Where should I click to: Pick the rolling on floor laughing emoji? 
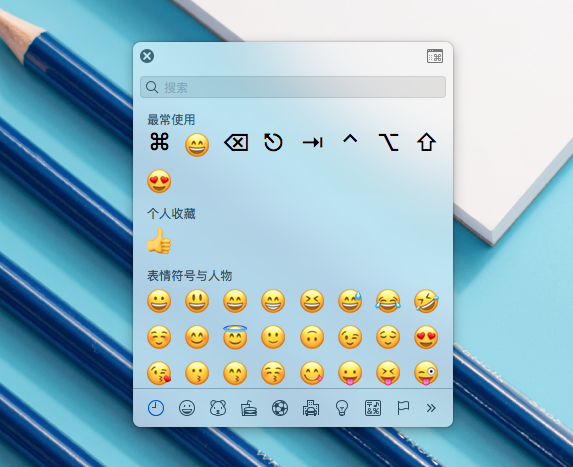click(426, 301)
